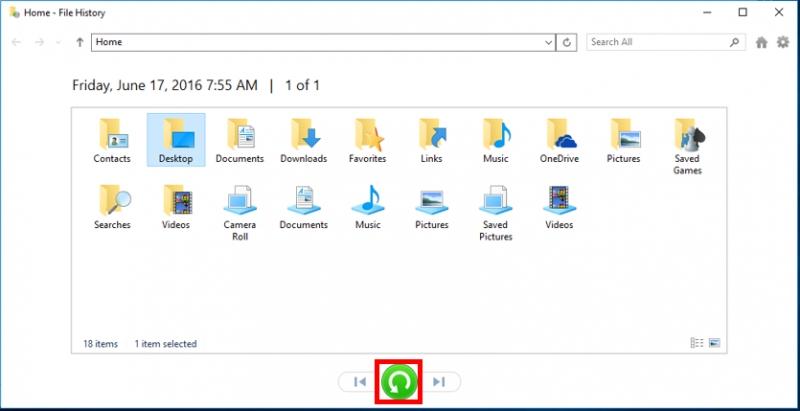This screenshot has height=411, width=800.
Task: Click the Up one level arrow
Action: 80,42
